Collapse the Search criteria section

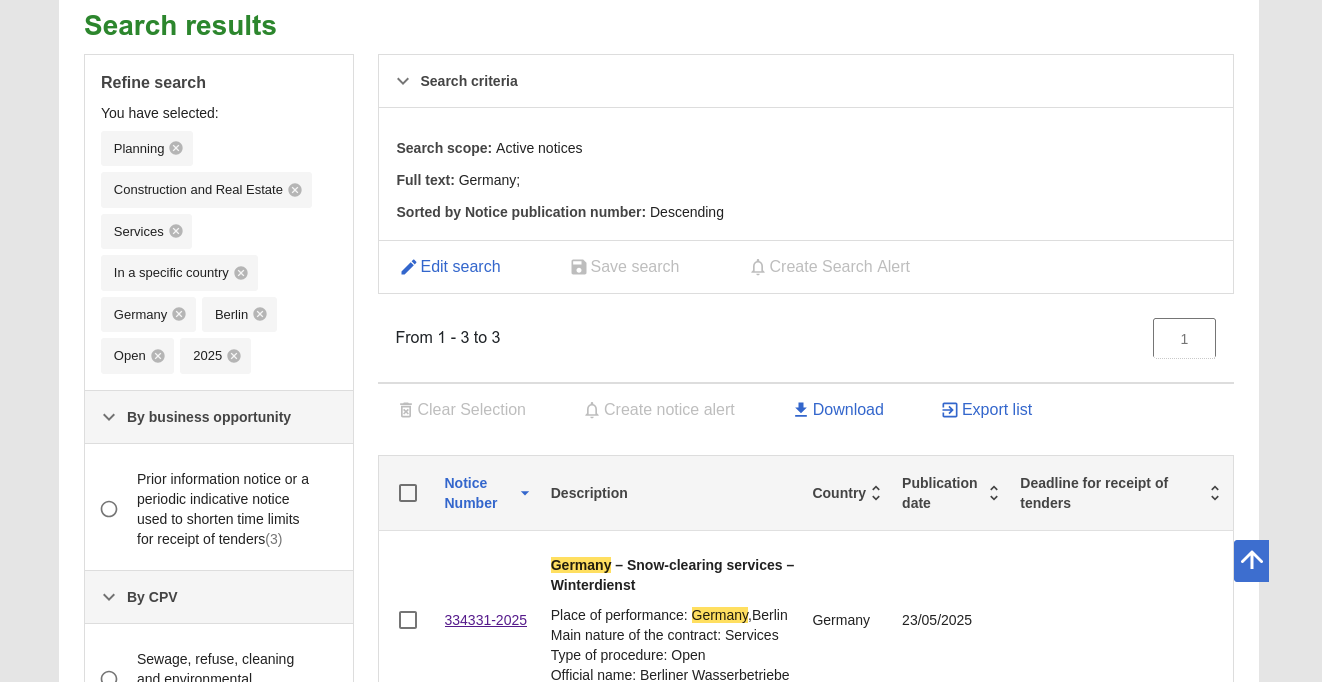(x=403, y=81)
